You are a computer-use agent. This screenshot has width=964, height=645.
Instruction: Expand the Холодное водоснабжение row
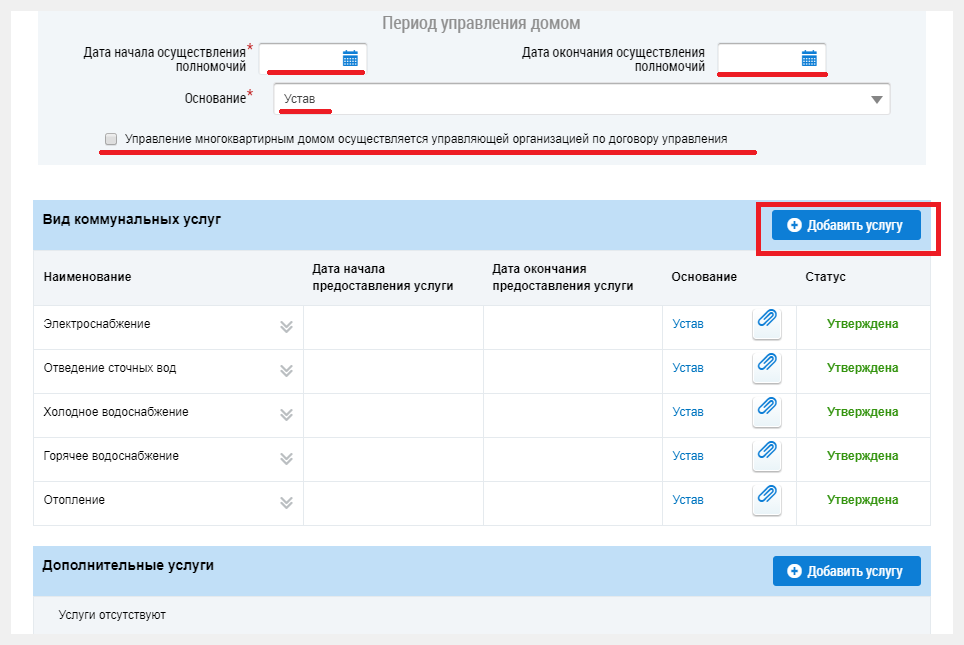pyautogui.click(x=286, y=414)
